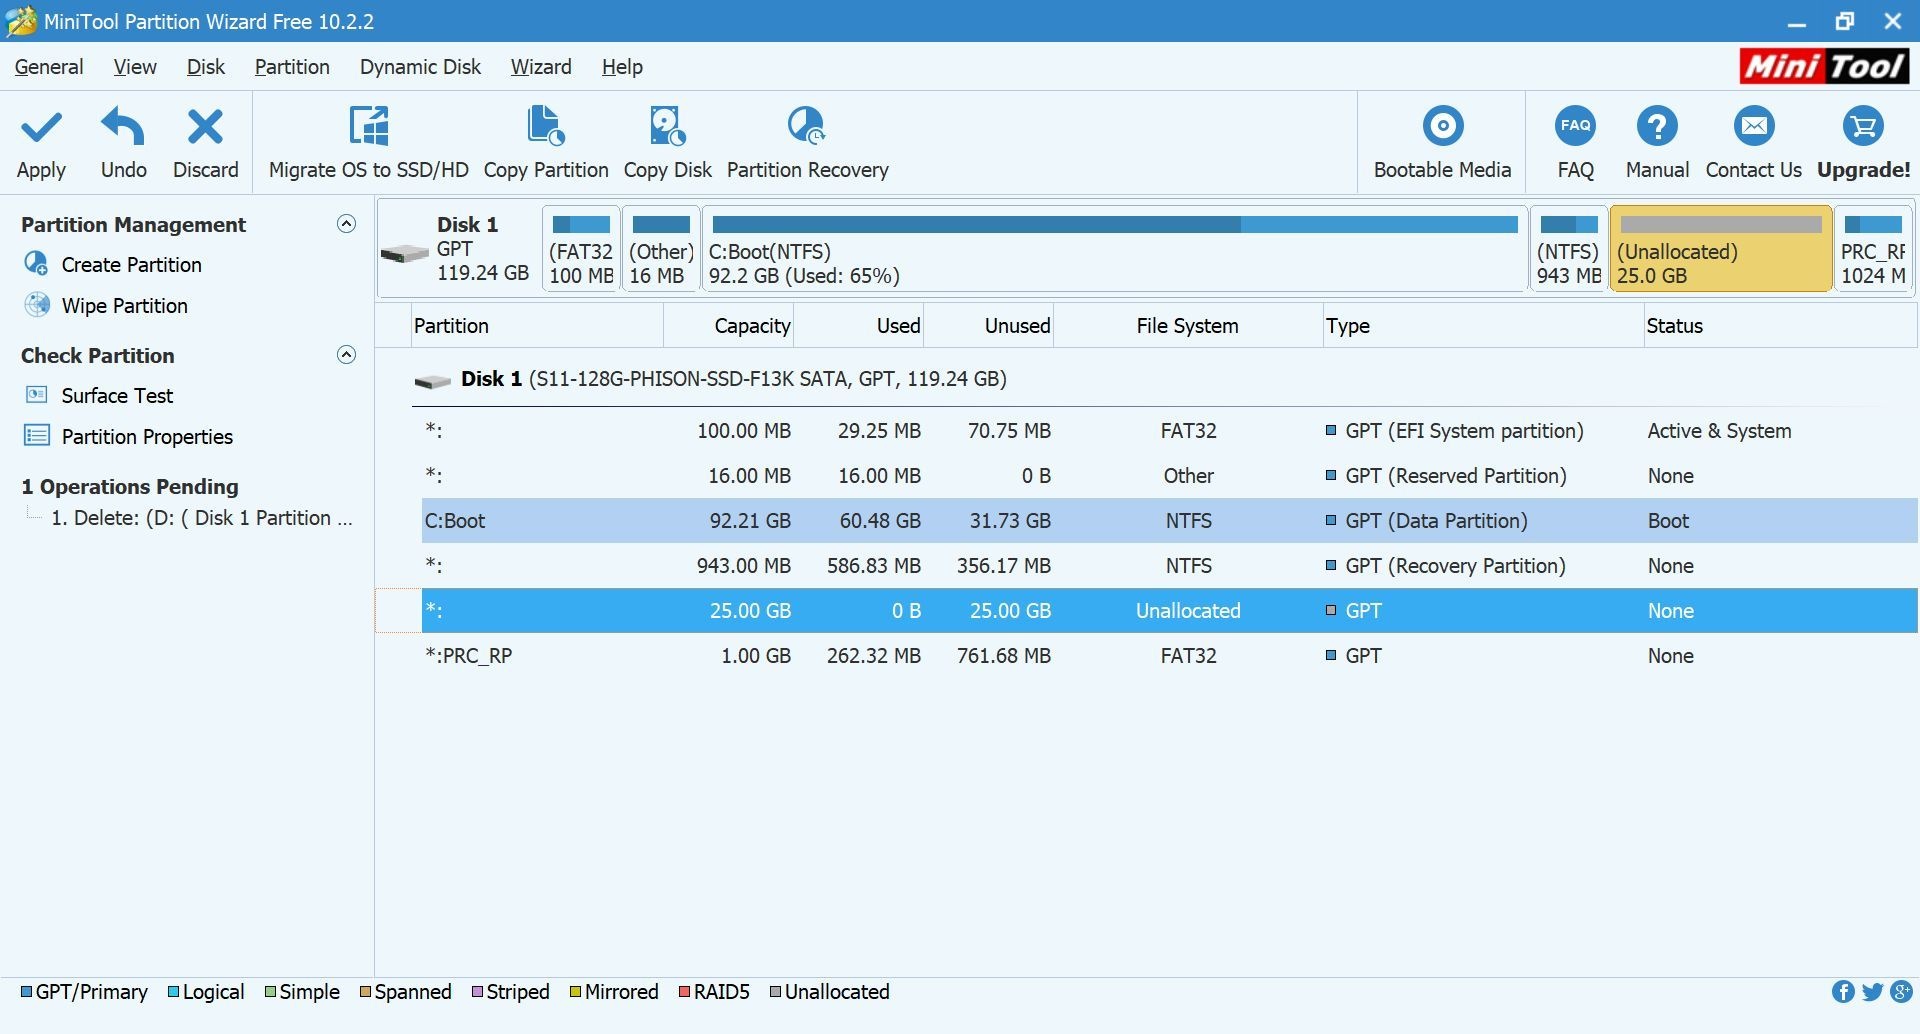Screen dimensions: 1920x1034
Task: Select the GPT Recovery Partition row
Action: (1169, 566)
